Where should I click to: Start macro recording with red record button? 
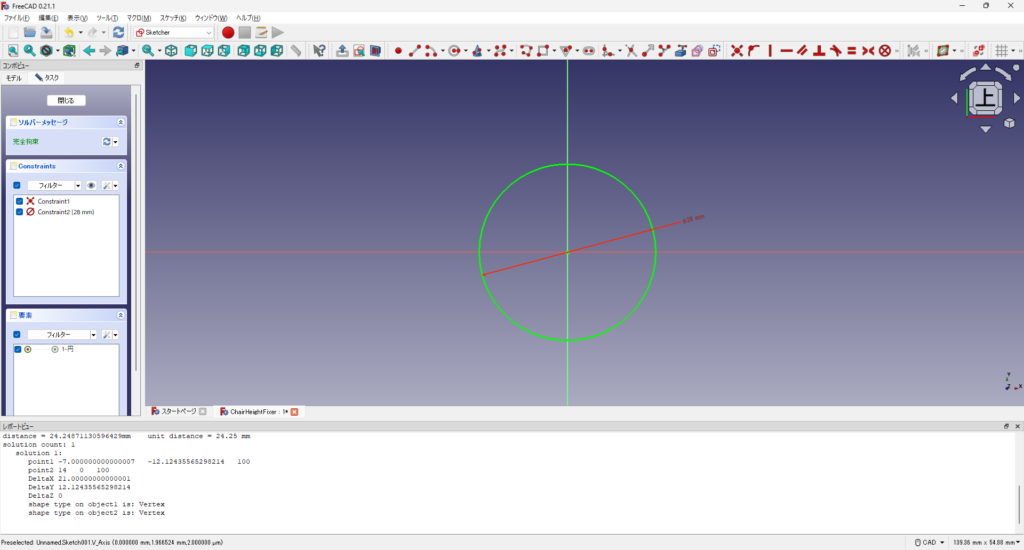(x=228, y=32)
